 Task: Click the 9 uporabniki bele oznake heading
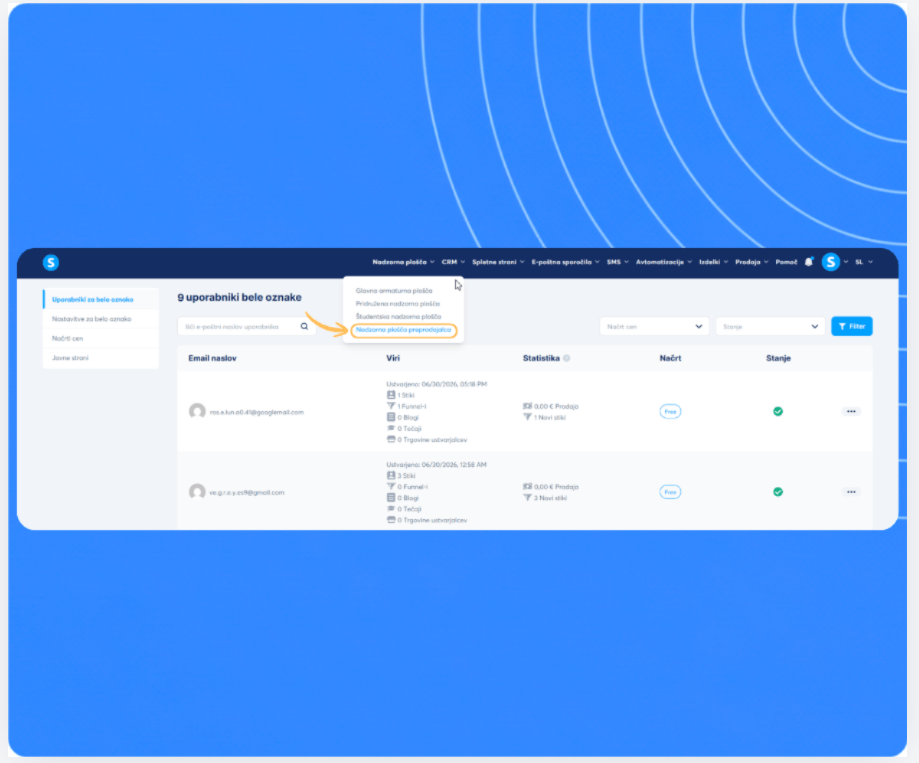click(x=239, y=297)
